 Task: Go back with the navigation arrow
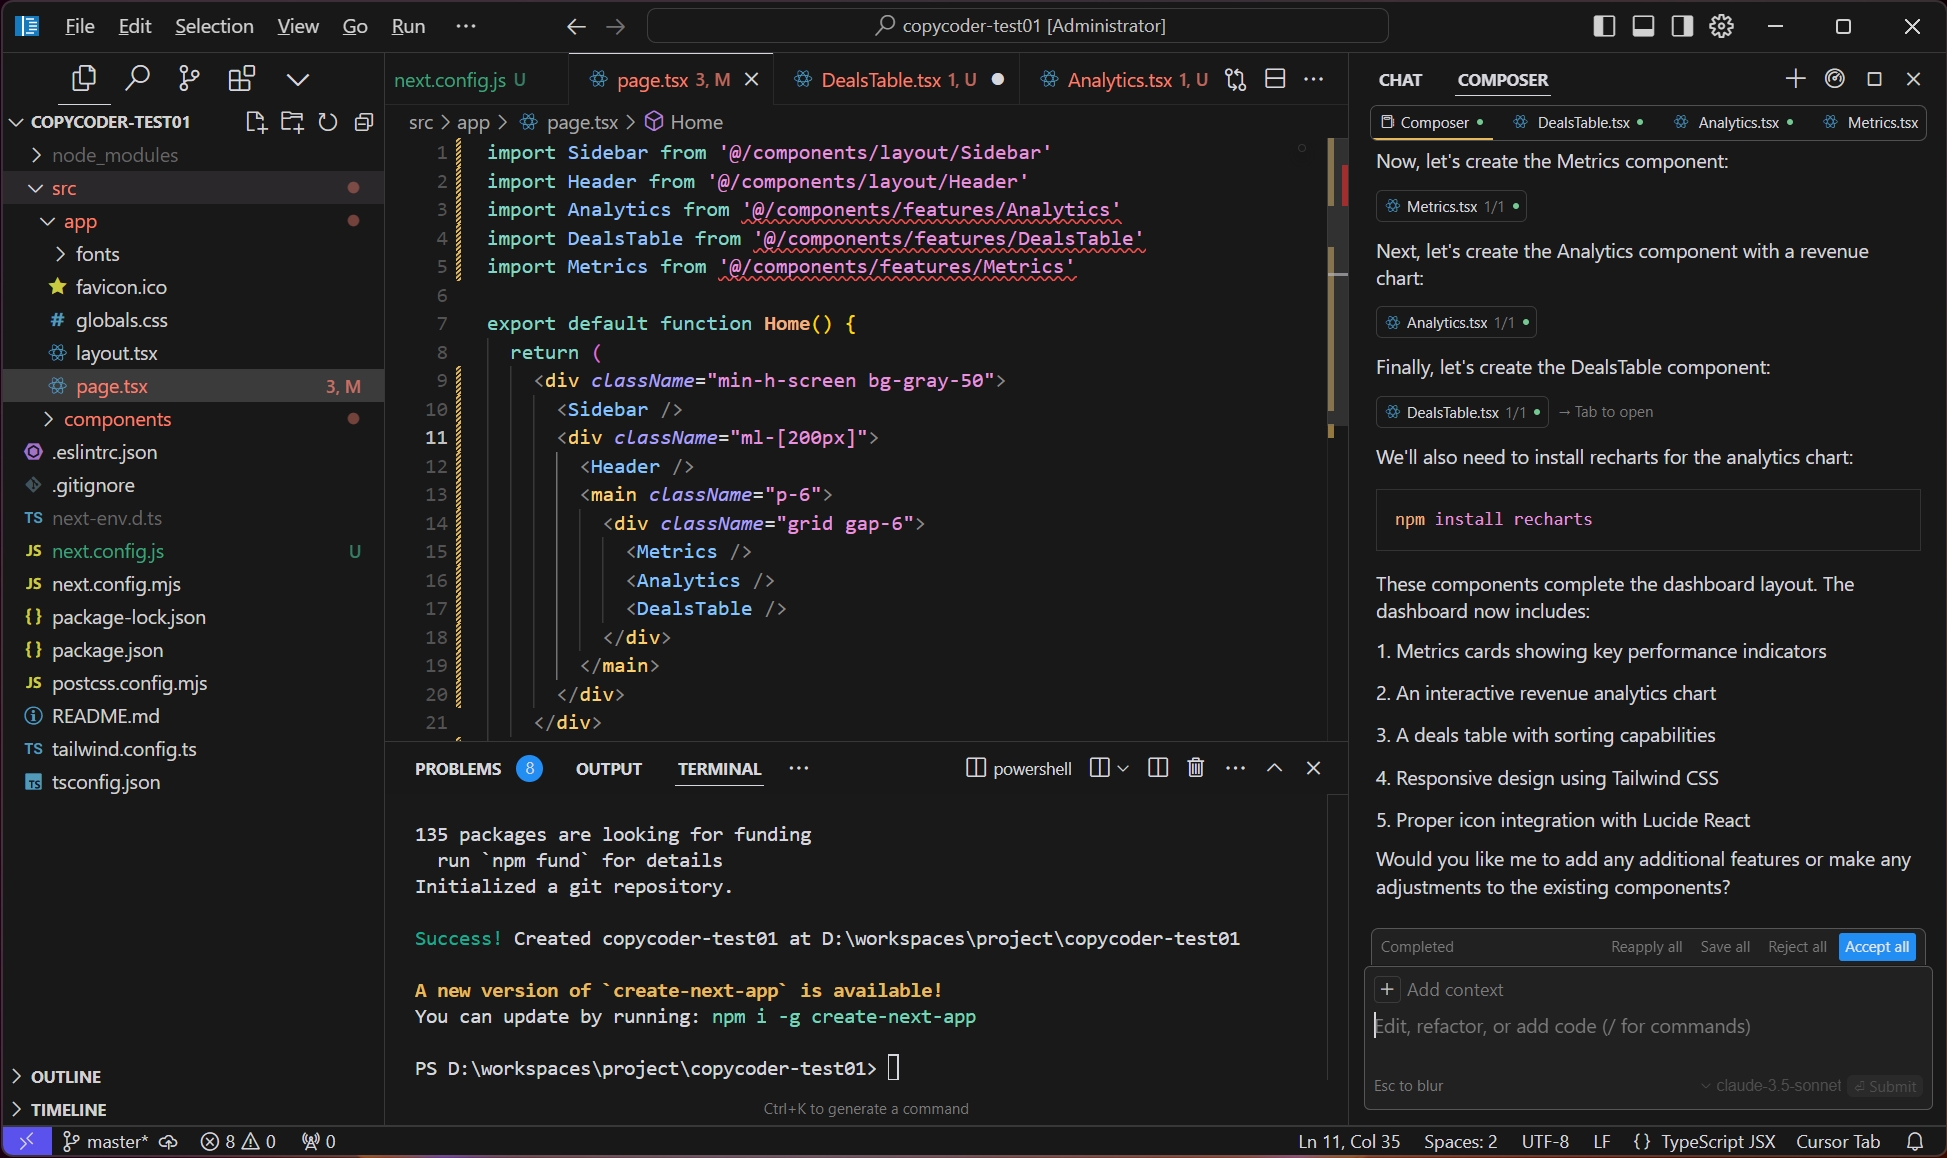[x=576, y=26]
